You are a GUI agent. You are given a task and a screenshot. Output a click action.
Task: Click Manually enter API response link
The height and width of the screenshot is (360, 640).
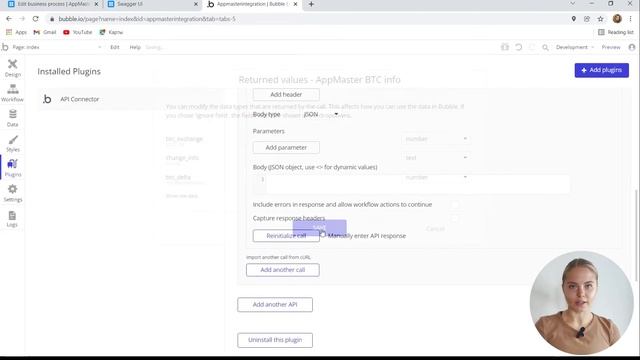367,236
